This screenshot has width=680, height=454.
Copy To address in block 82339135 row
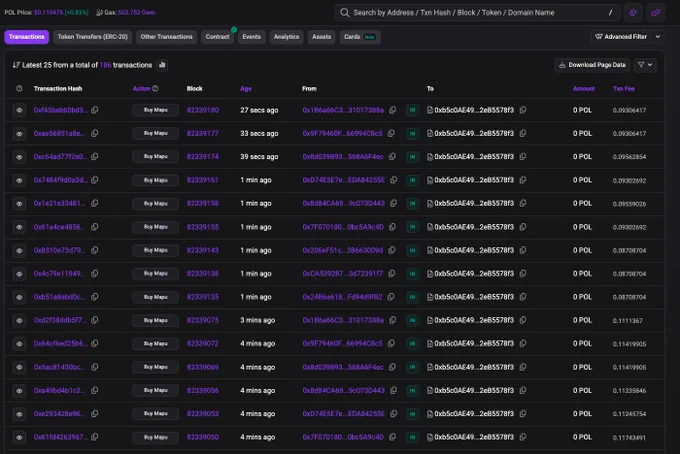click(x=523, y=297)
